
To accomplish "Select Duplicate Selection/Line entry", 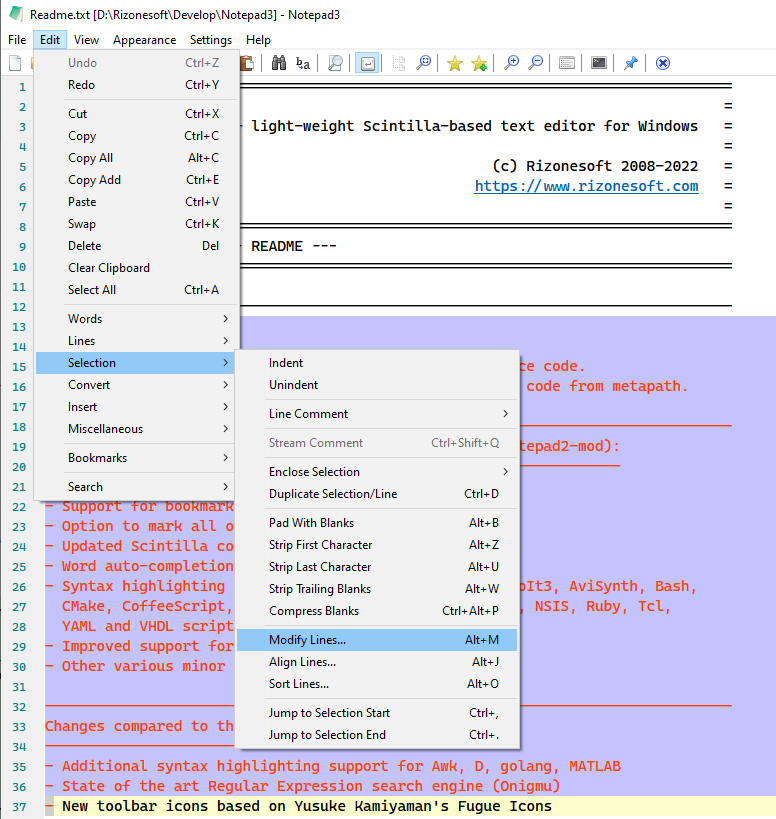I will tap(377, 494).
